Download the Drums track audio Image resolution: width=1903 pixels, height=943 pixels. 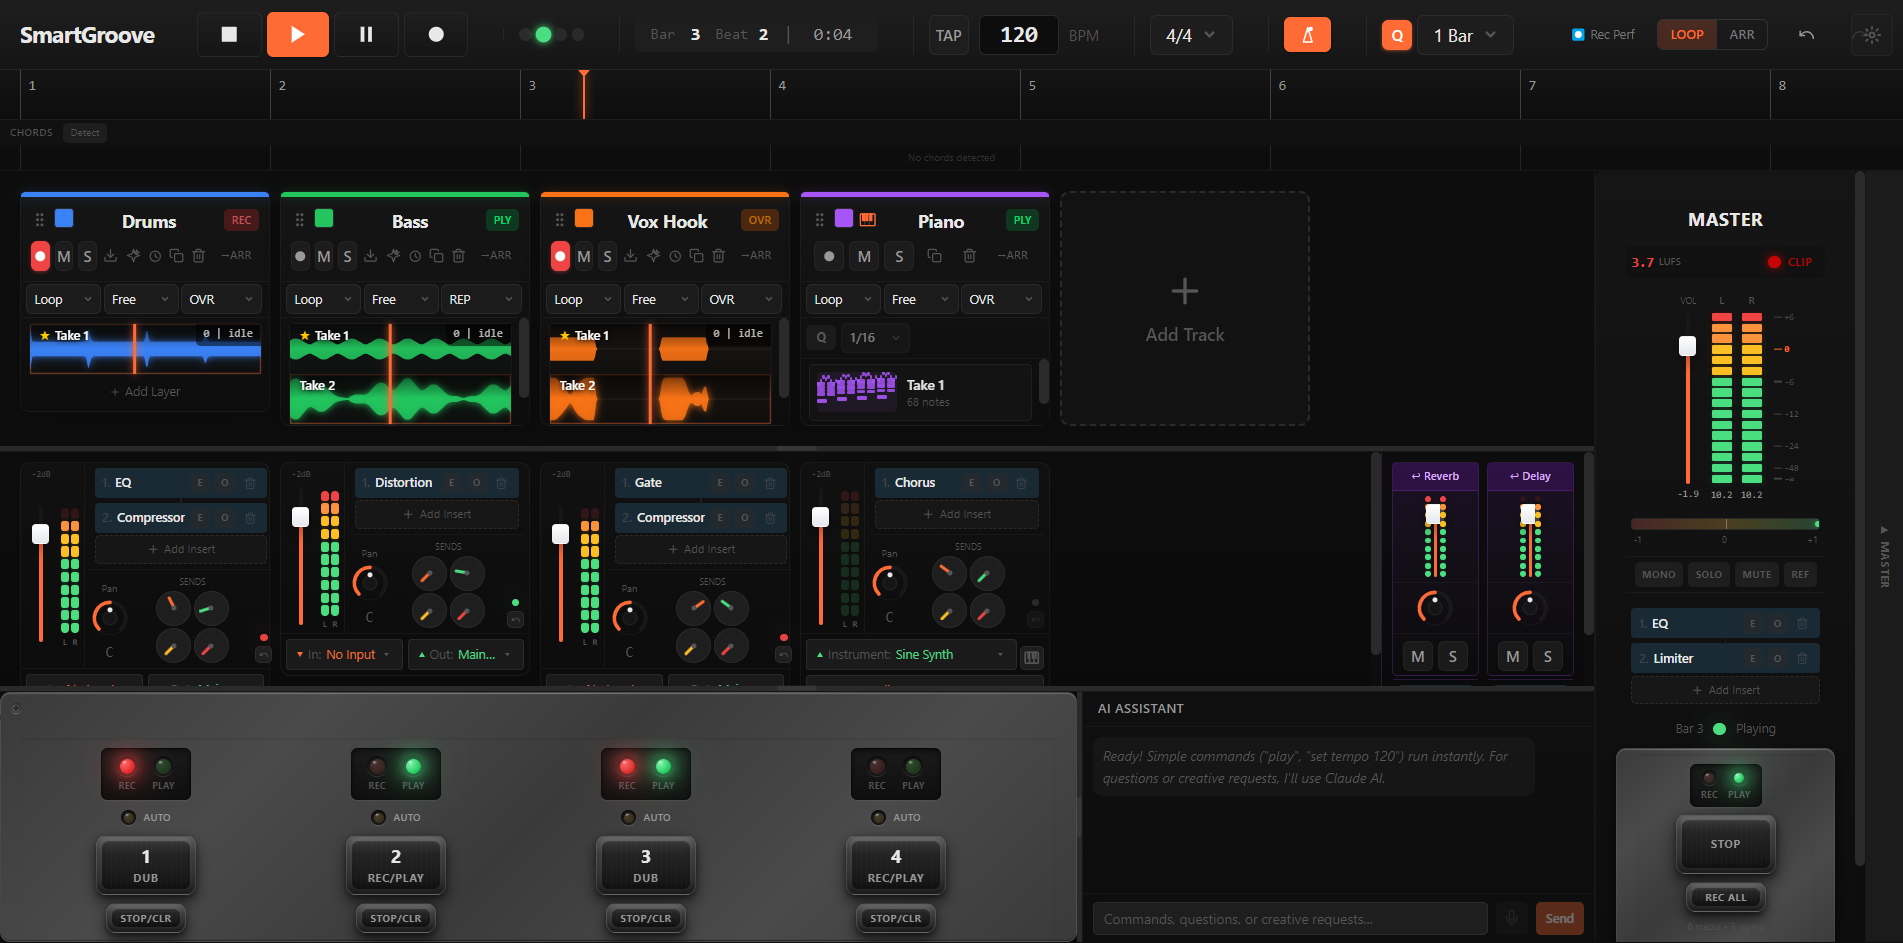coord(110,256)
